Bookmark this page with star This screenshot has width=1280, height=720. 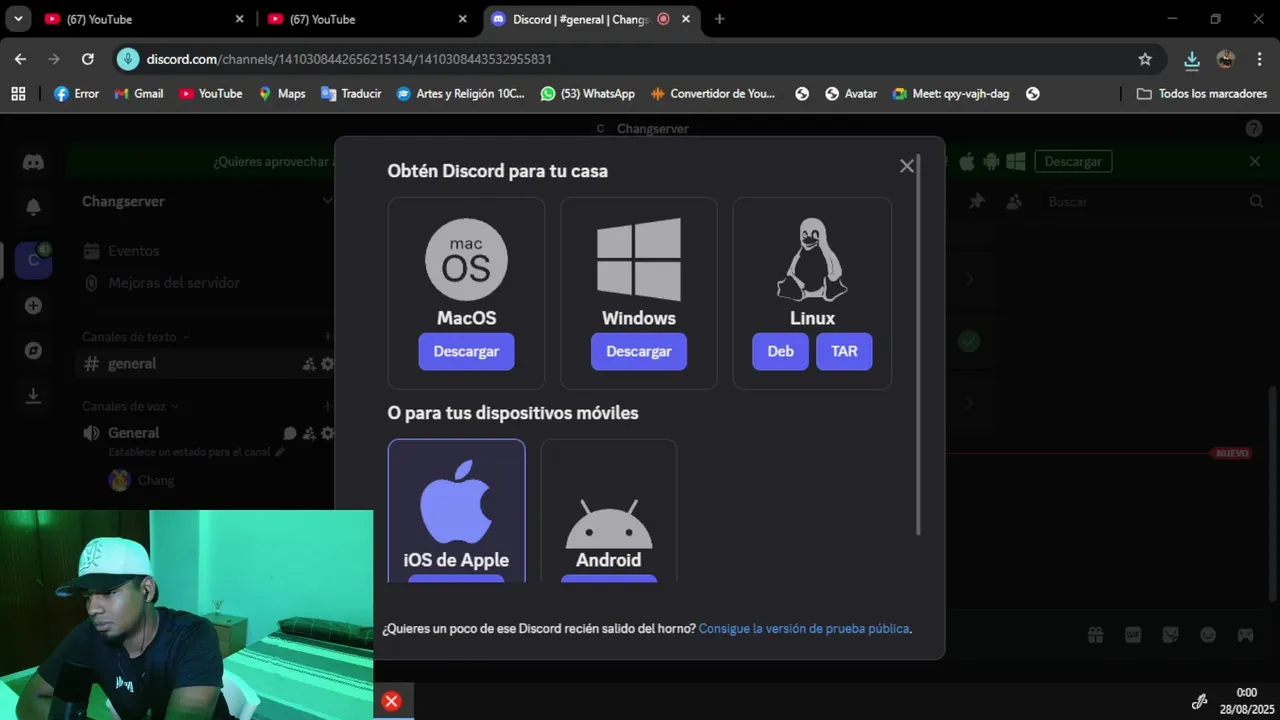tap(1145, 59)
